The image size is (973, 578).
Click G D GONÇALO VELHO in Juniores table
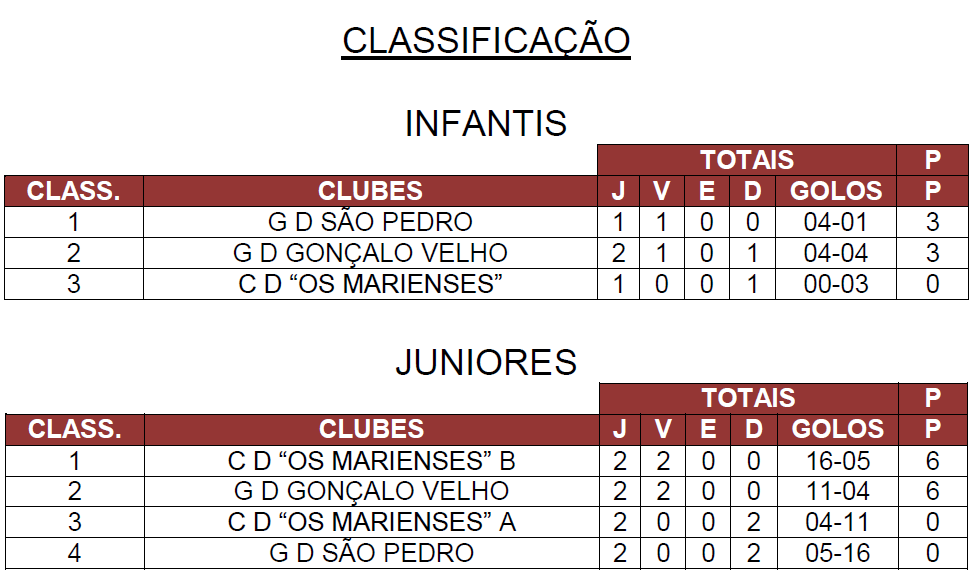click(371, 491)
